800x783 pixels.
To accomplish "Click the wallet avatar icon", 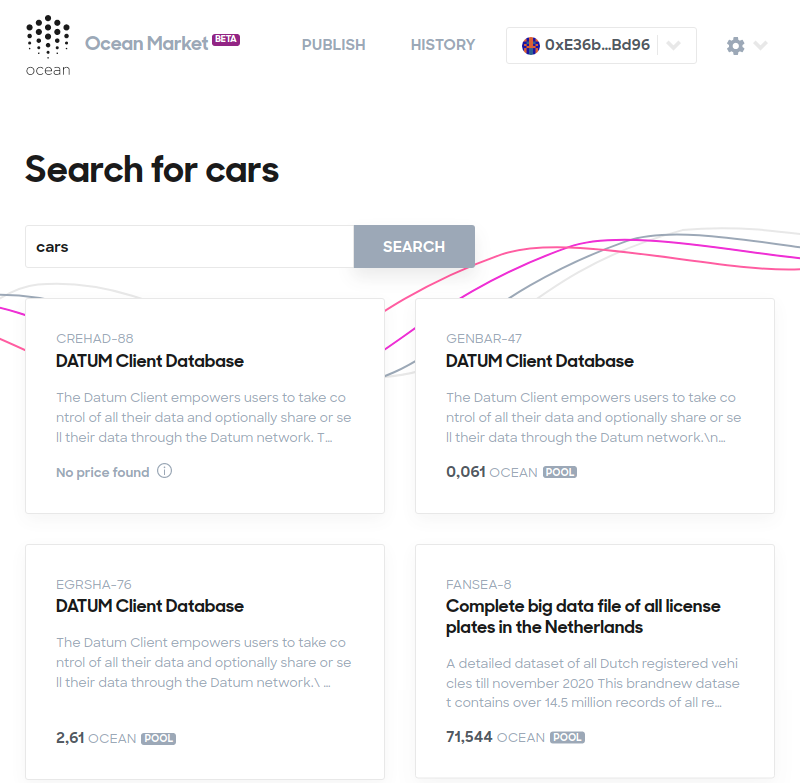I will tap(531, 45).
